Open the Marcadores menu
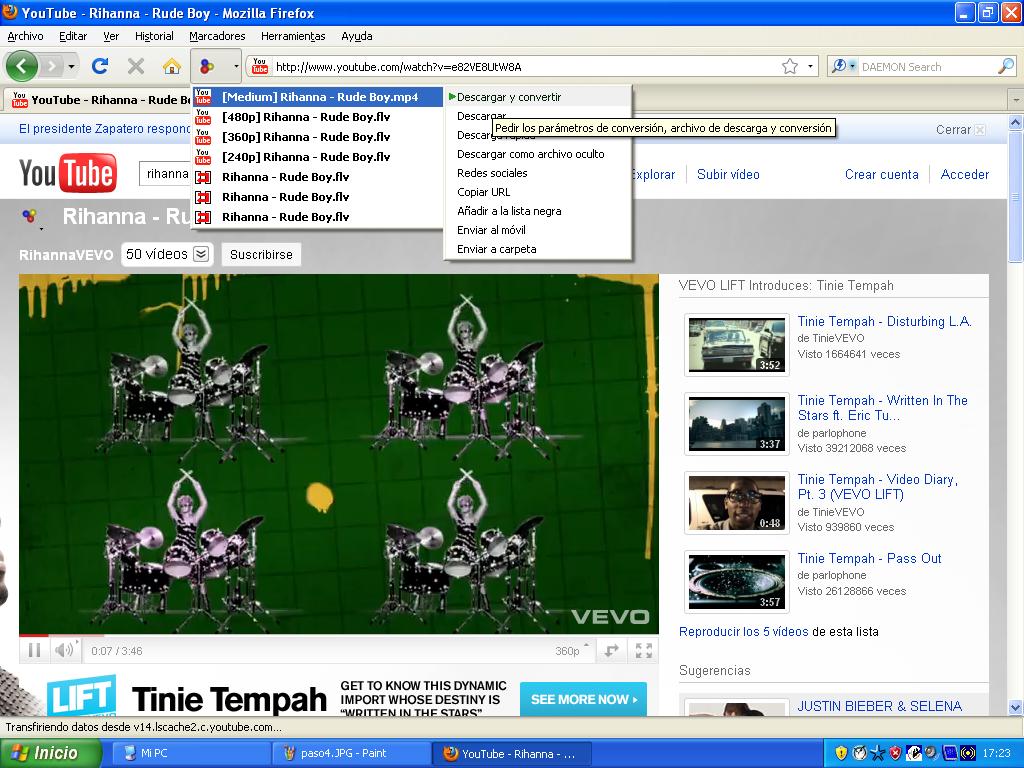The width and height of the screenshot is (1024, 768). pos(217,37)
